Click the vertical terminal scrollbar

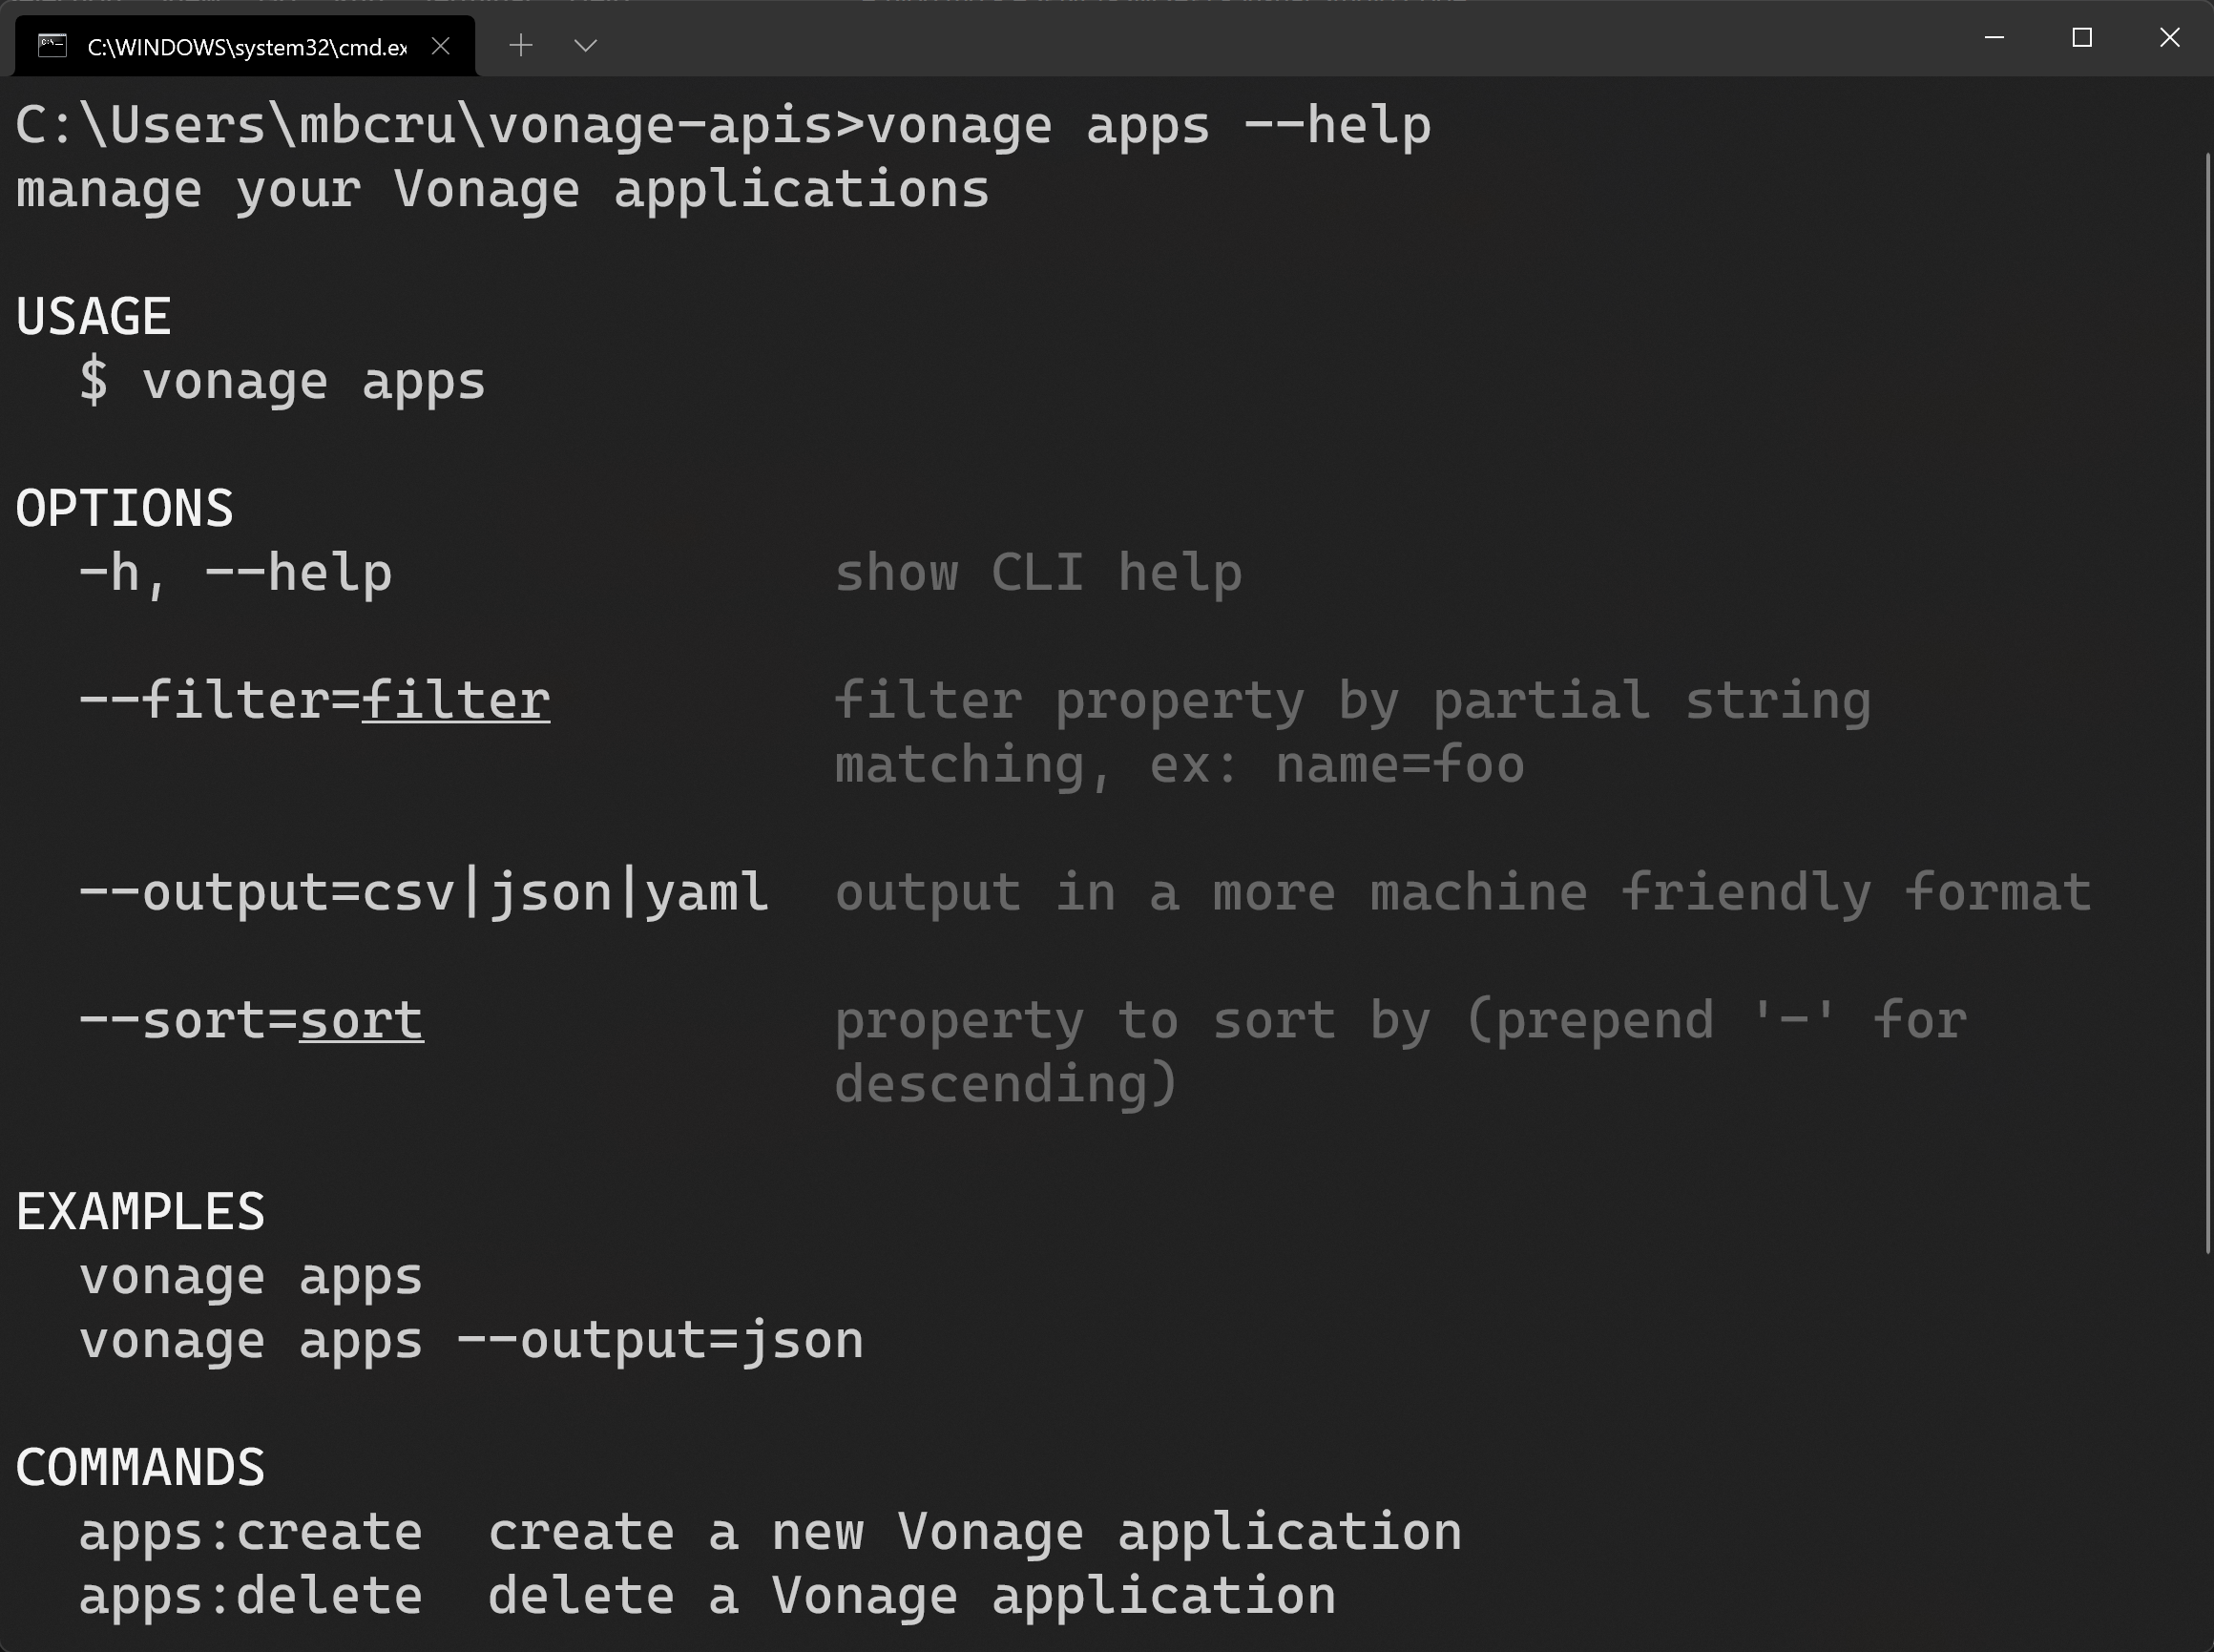2207,702
